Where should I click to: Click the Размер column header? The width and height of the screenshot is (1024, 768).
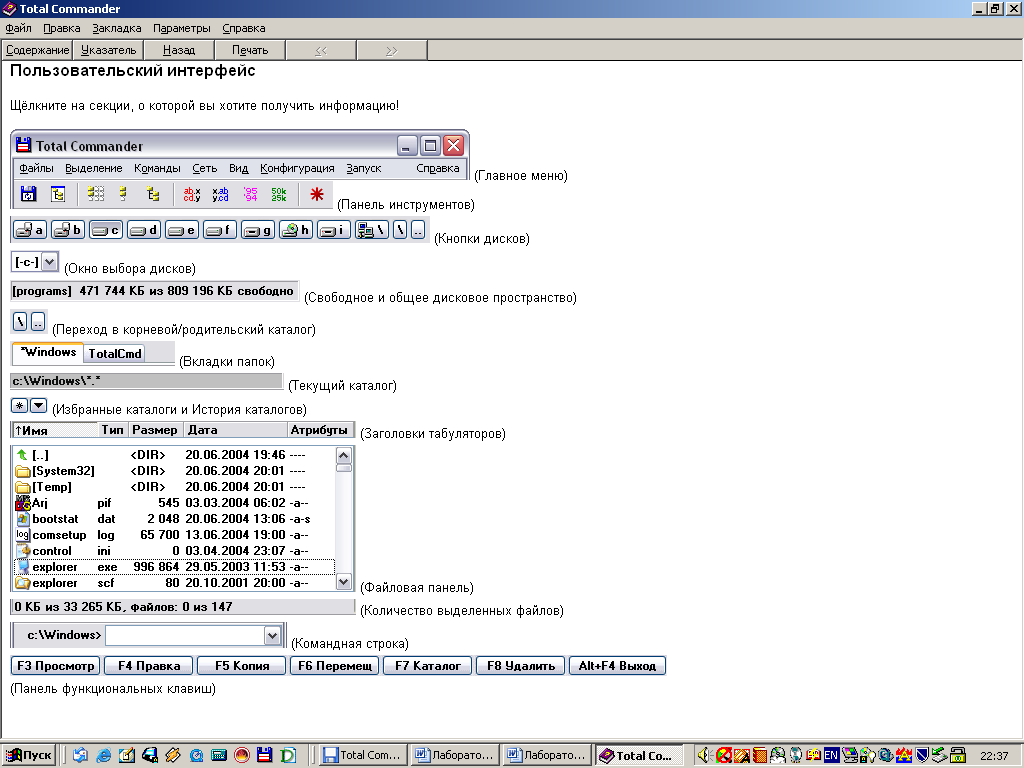click(x=156, y=430)
